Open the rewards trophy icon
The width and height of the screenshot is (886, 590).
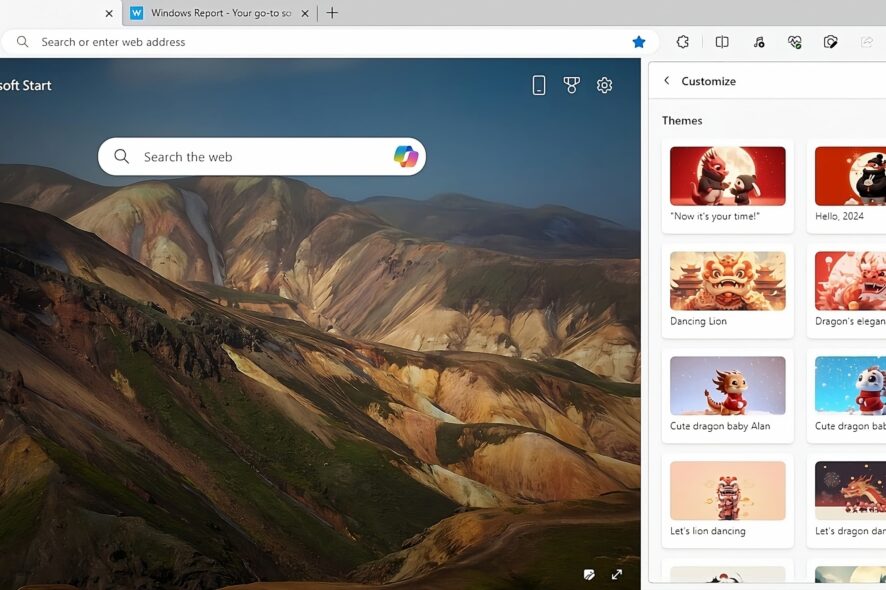point(571,85)
